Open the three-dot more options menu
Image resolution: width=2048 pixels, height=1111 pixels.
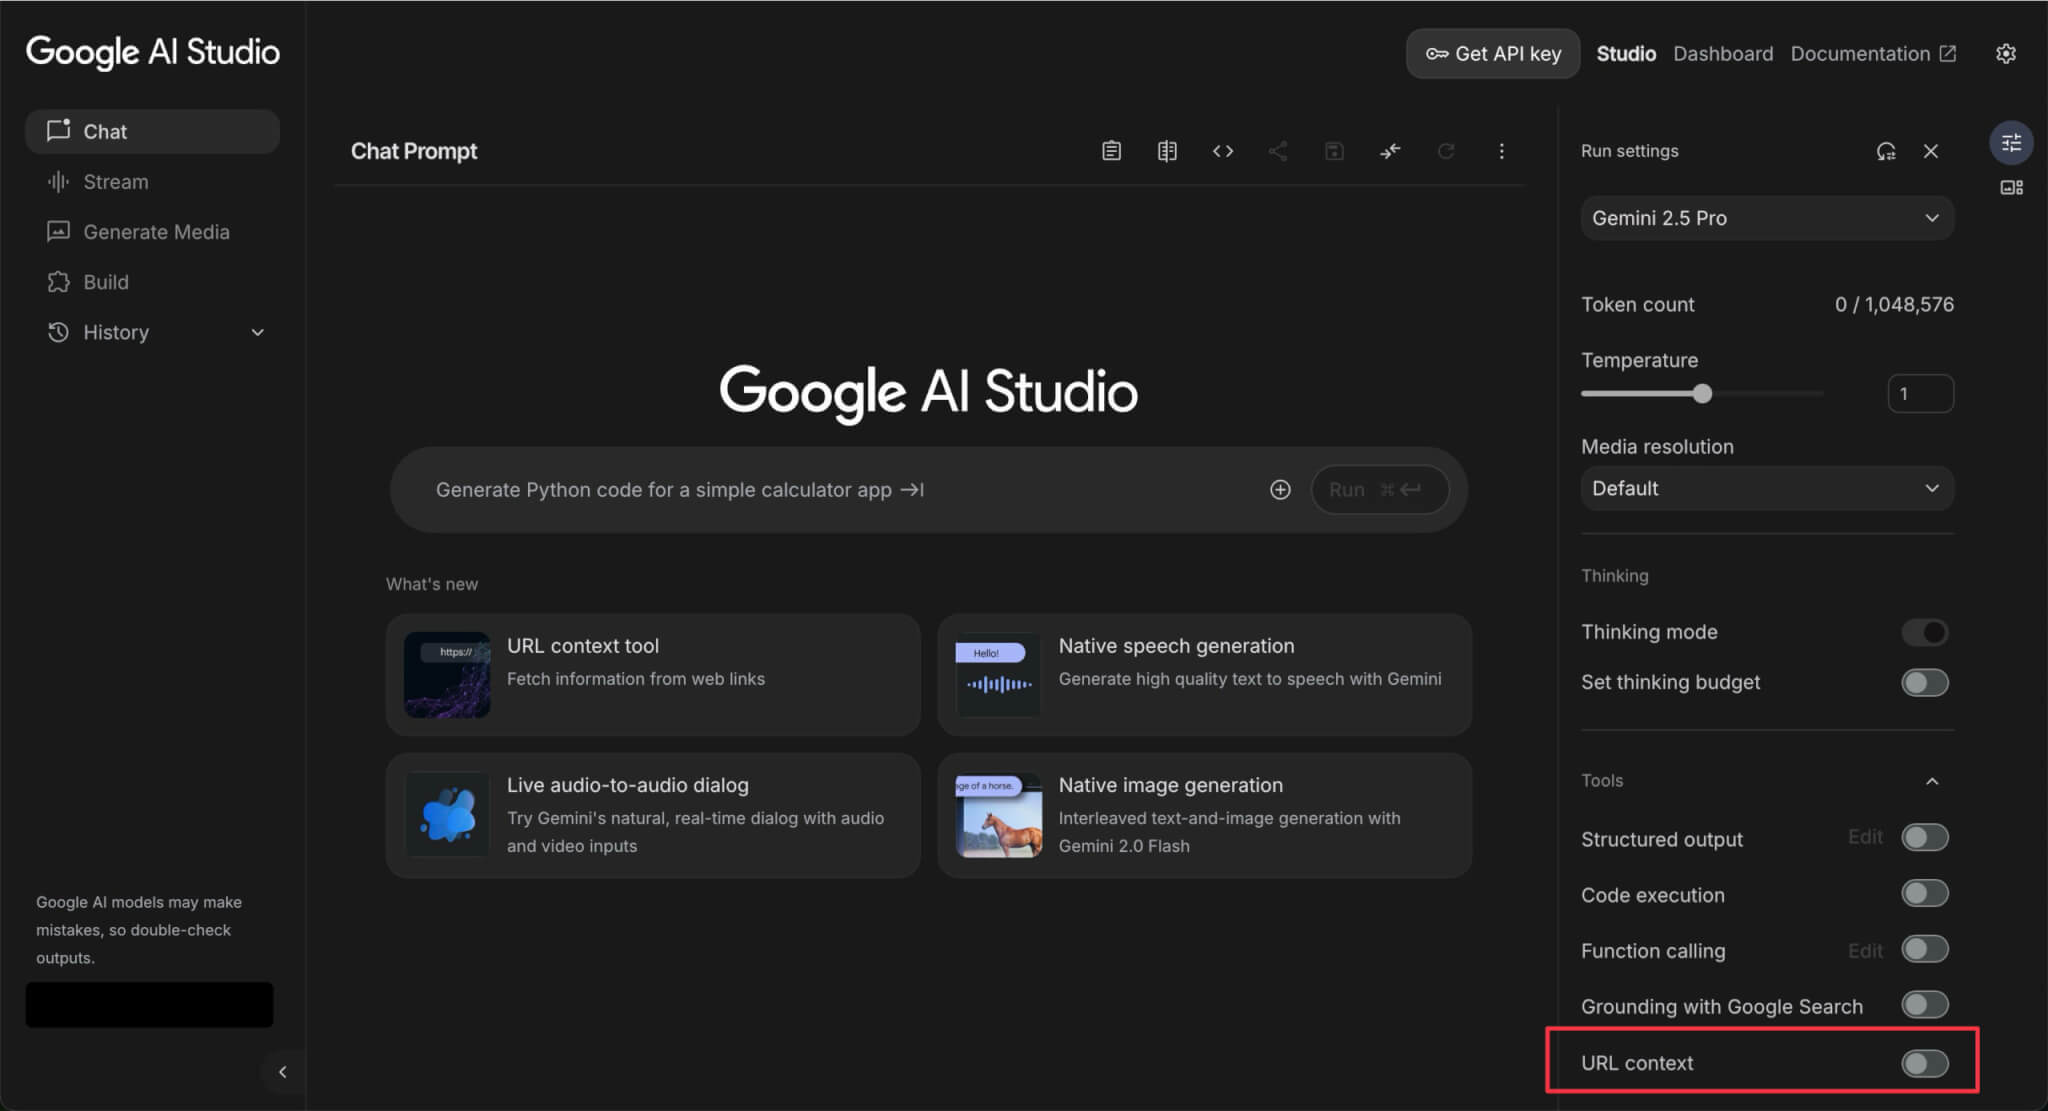[1501, 151]
